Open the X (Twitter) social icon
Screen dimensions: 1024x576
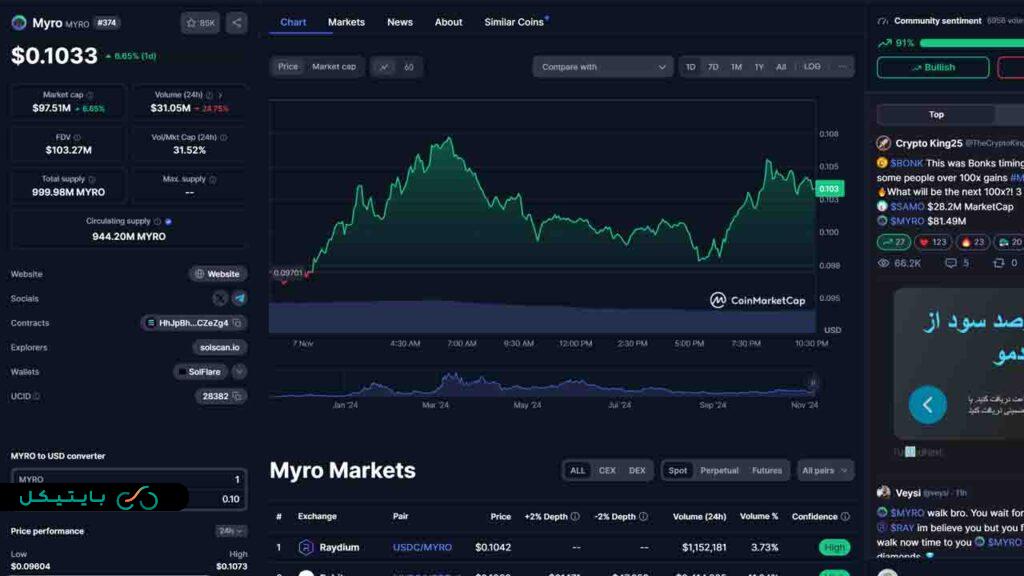click(x=220, y=298)
